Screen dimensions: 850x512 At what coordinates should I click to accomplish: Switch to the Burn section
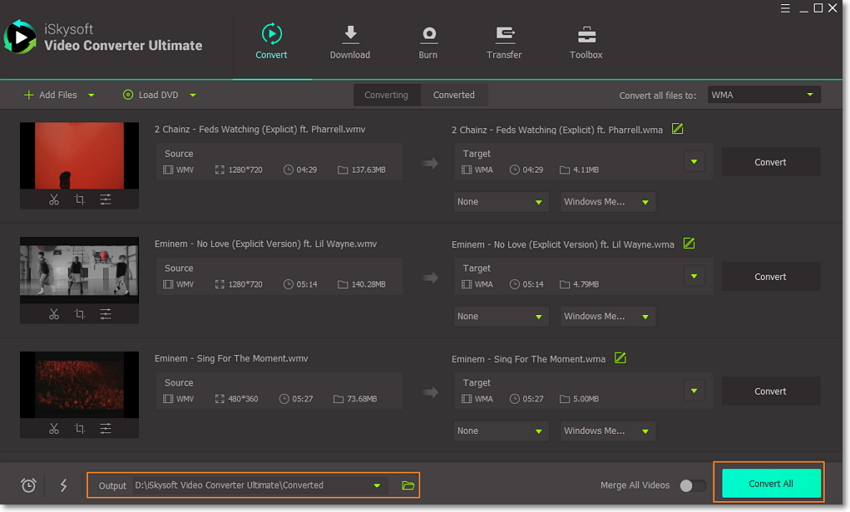point(428,42)
